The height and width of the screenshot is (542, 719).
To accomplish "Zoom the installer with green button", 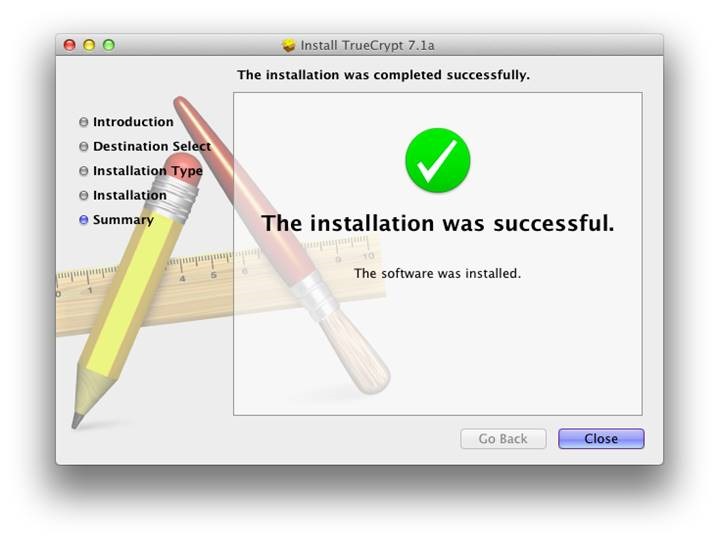I will coord(109,45).
